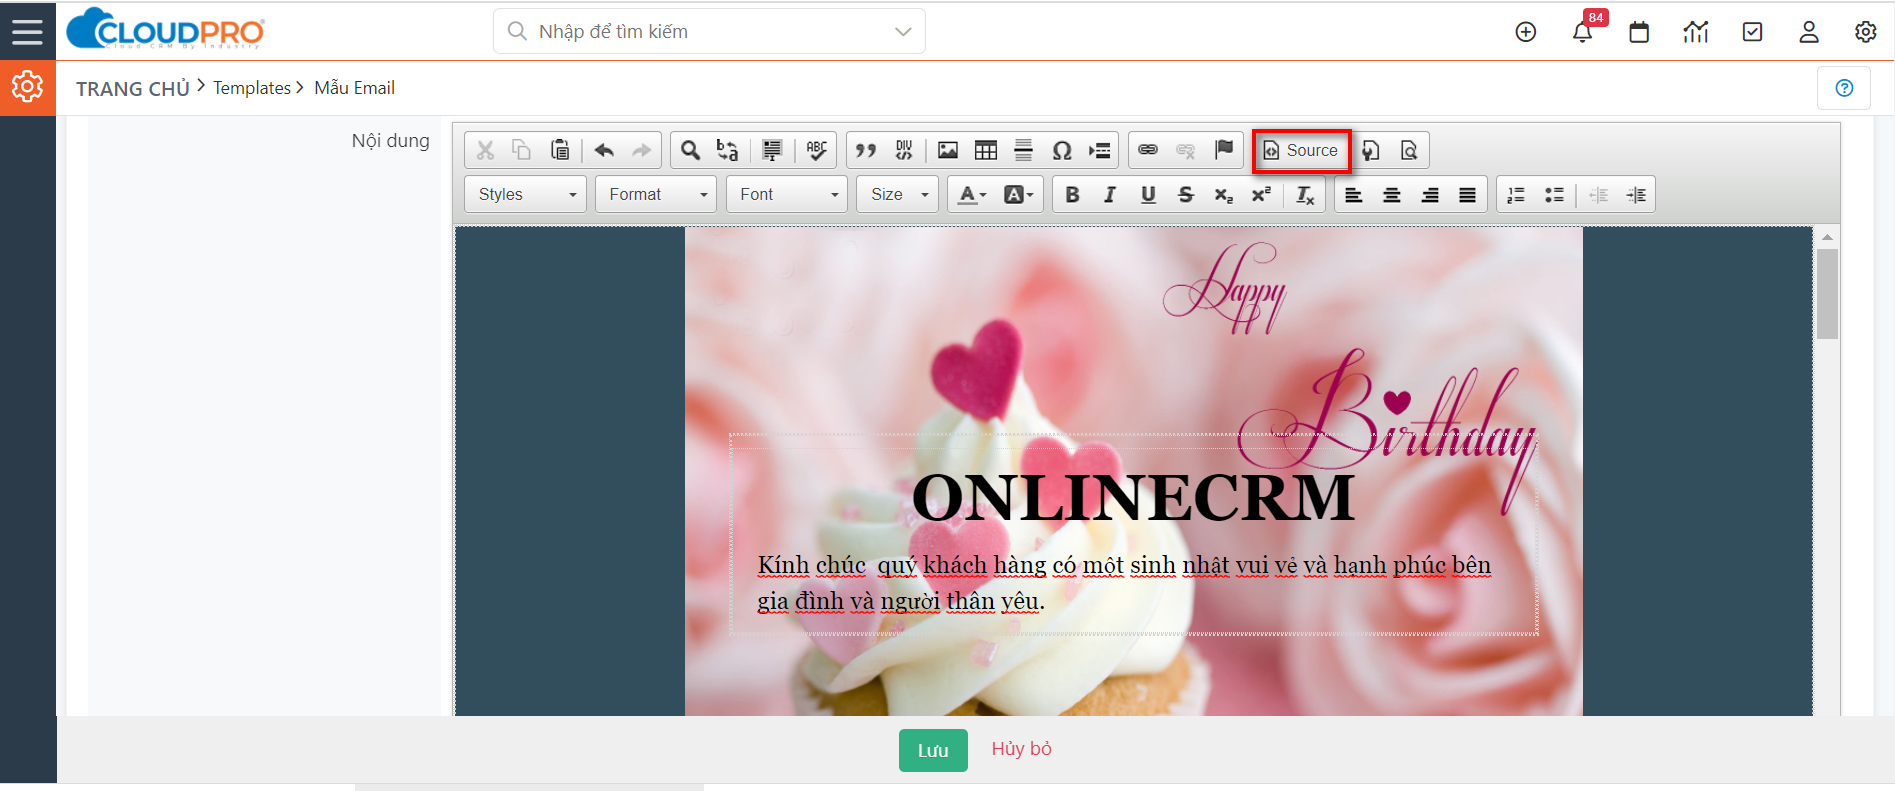Viewport: 1895px width, 791px height.
Task: Insert a numbered list
Action: coord(1516,194)
